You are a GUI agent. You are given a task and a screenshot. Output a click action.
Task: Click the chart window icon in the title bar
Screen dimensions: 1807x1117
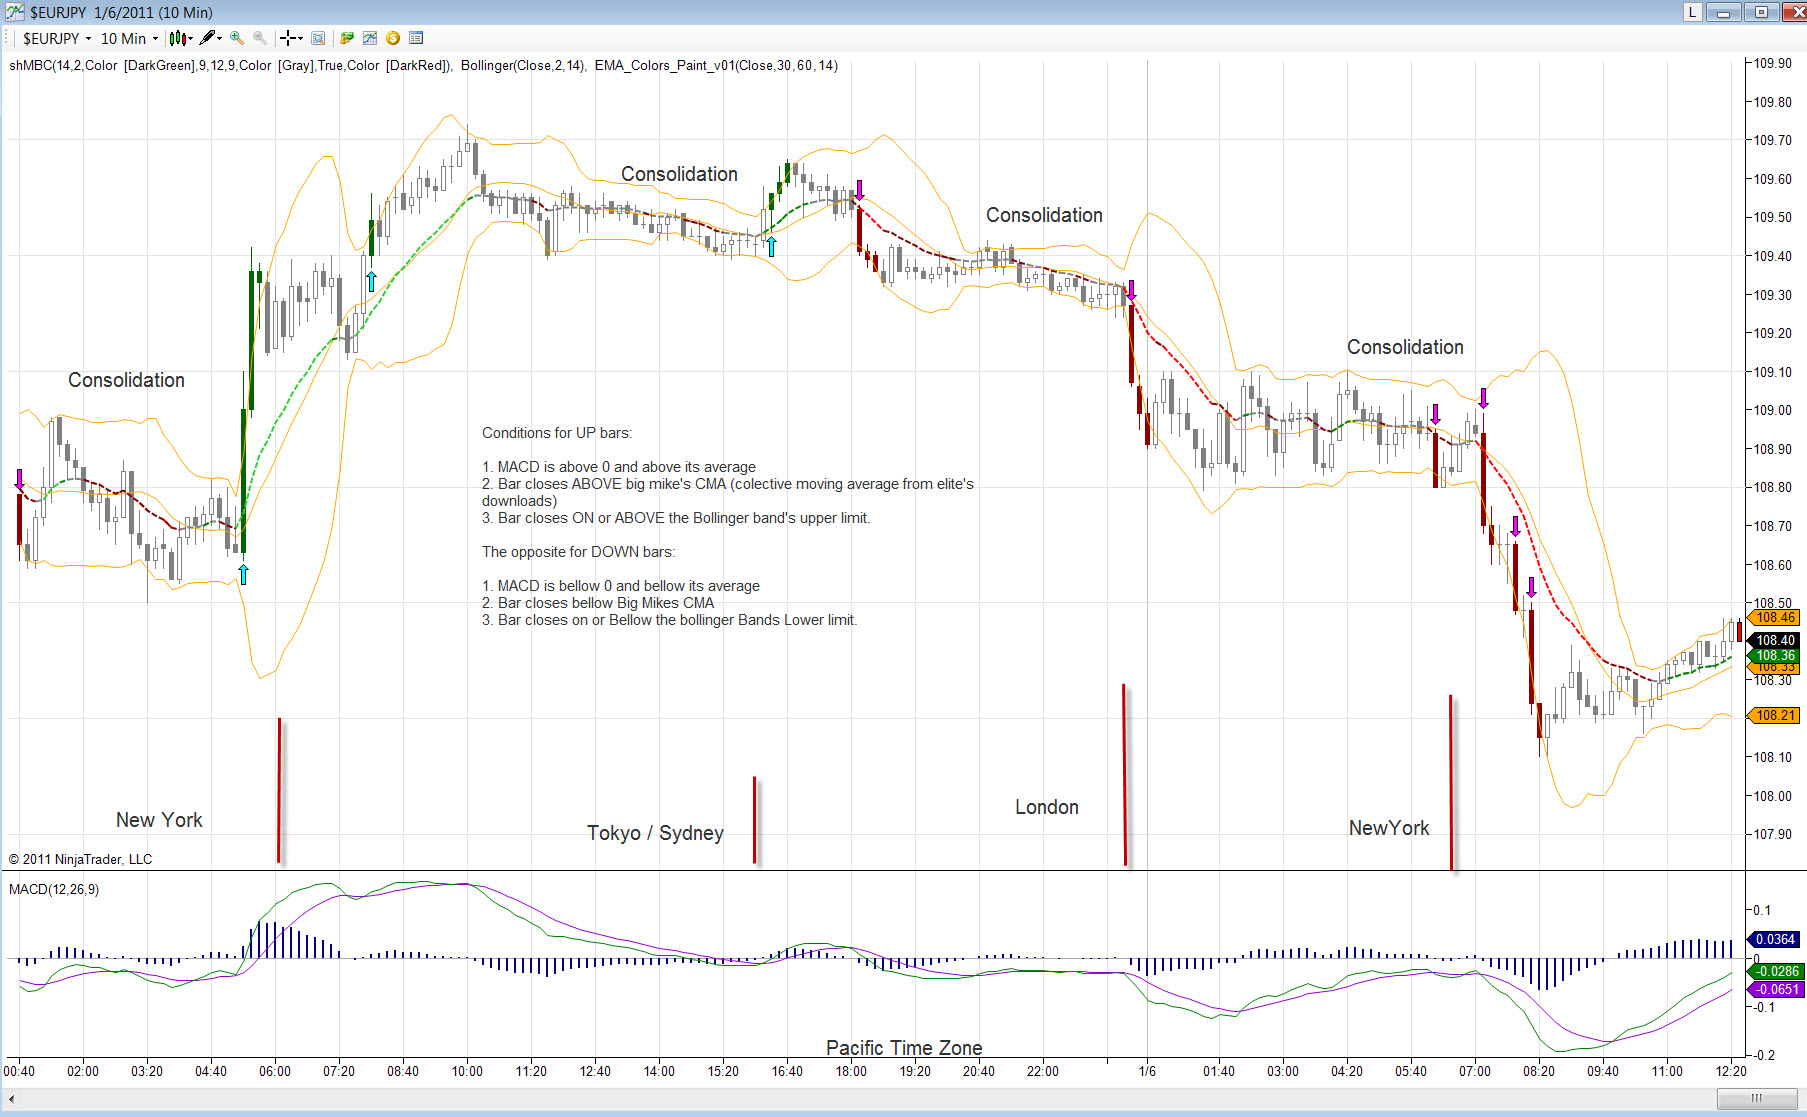(14, 12)
